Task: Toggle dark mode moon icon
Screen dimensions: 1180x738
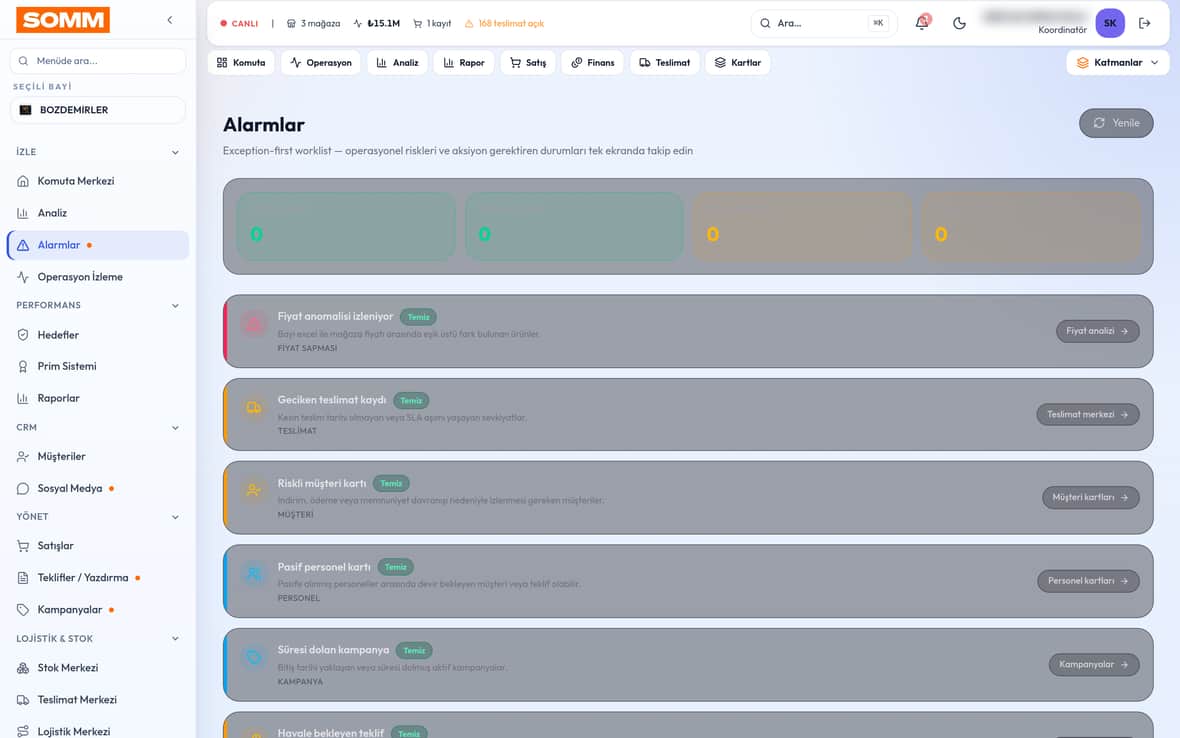Action: [959, 23]
